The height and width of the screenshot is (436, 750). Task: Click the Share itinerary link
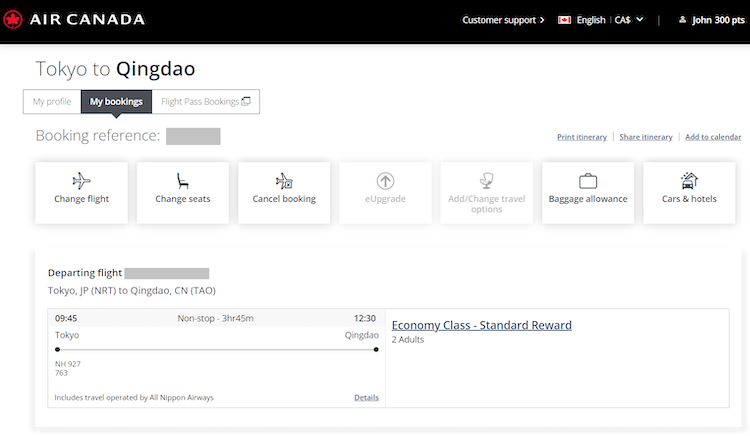tap(645, 137)
